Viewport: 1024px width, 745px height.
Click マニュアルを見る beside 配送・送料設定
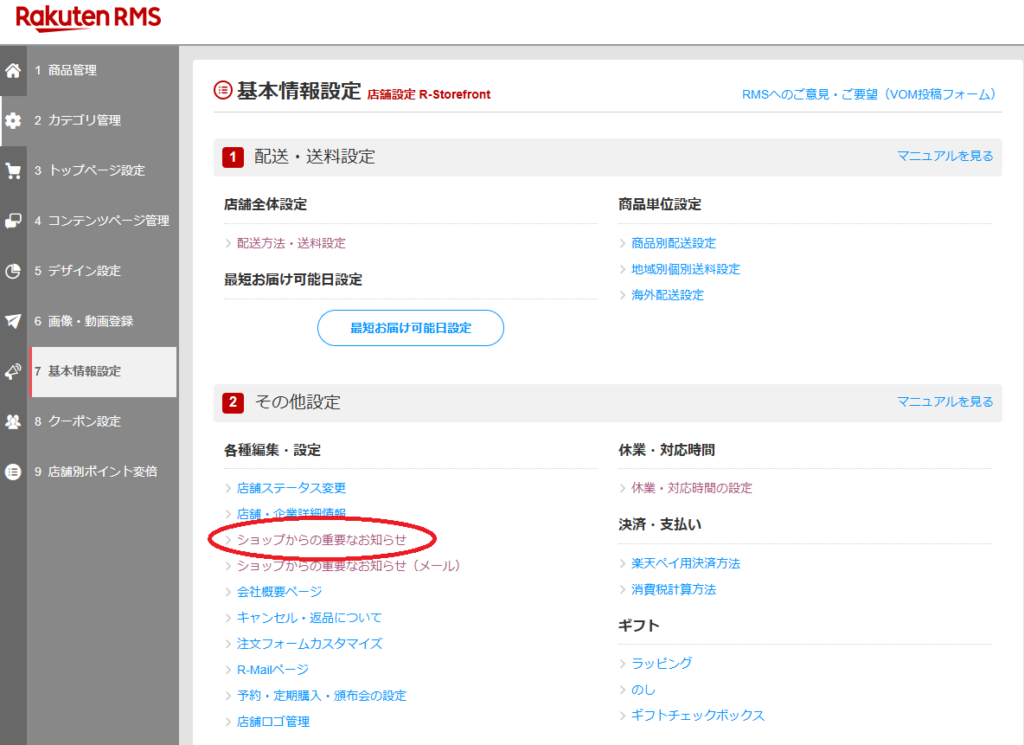(945, 156)
